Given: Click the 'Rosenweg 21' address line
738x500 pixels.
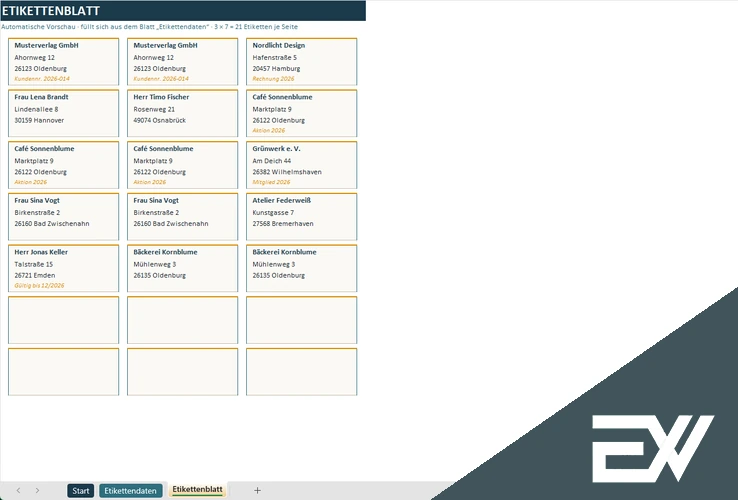Looking at the screenshot, I should point(154,109).
